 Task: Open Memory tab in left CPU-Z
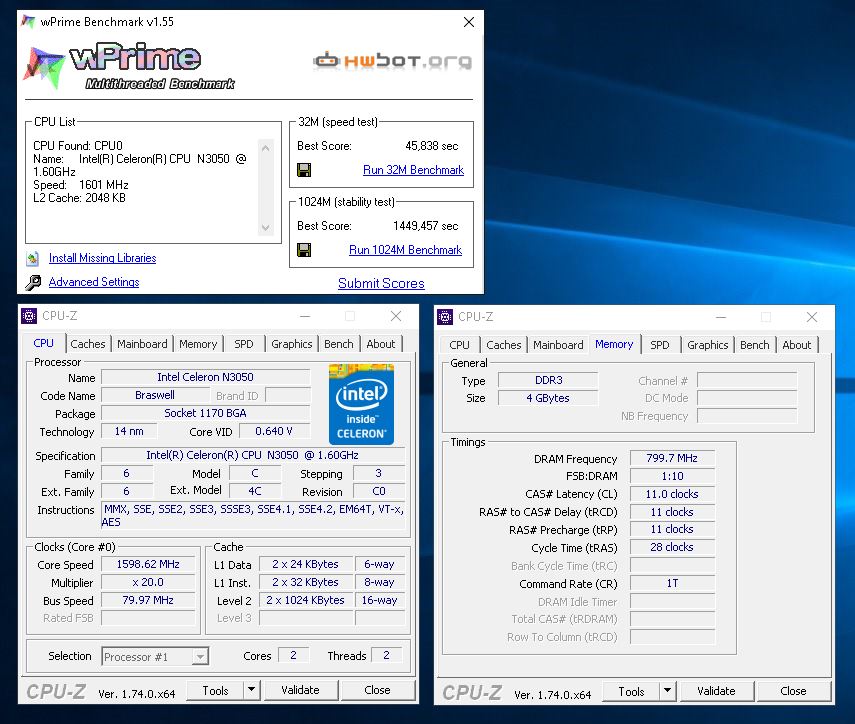click(x=198, y=344)
